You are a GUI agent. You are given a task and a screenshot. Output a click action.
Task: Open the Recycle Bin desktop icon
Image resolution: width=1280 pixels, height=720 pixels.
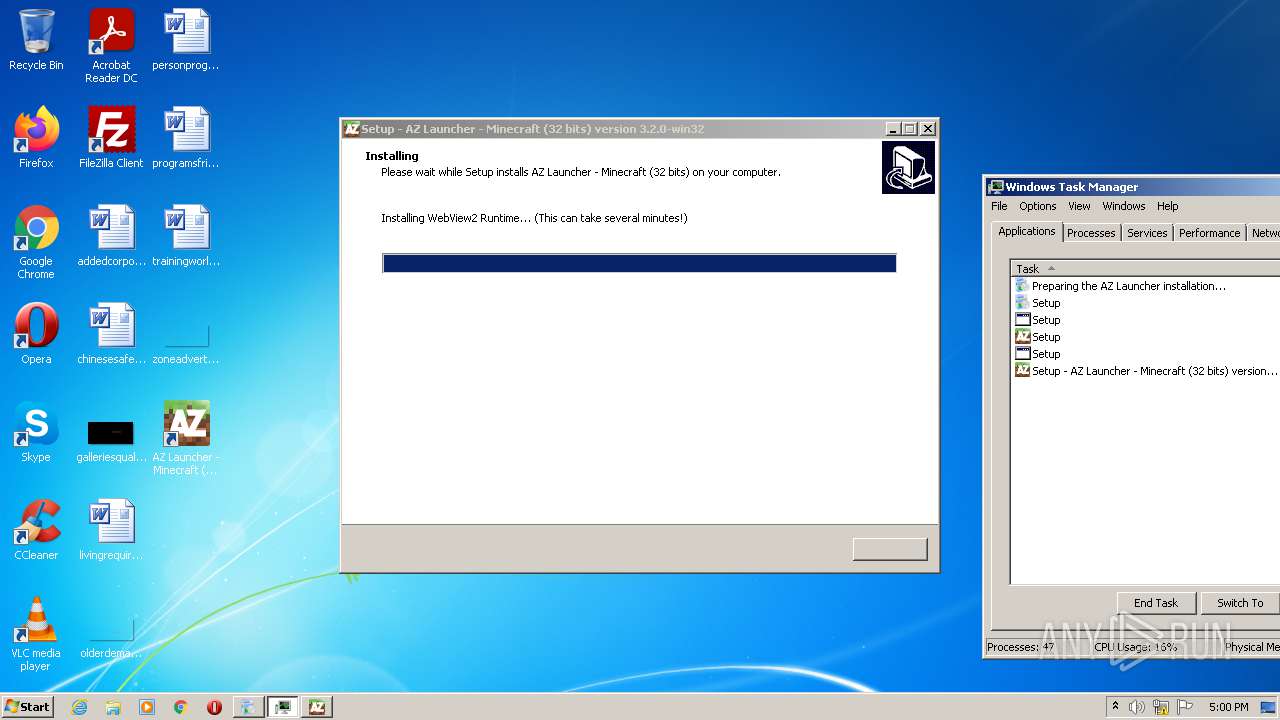pyautogui.click(x=36, y=40)
